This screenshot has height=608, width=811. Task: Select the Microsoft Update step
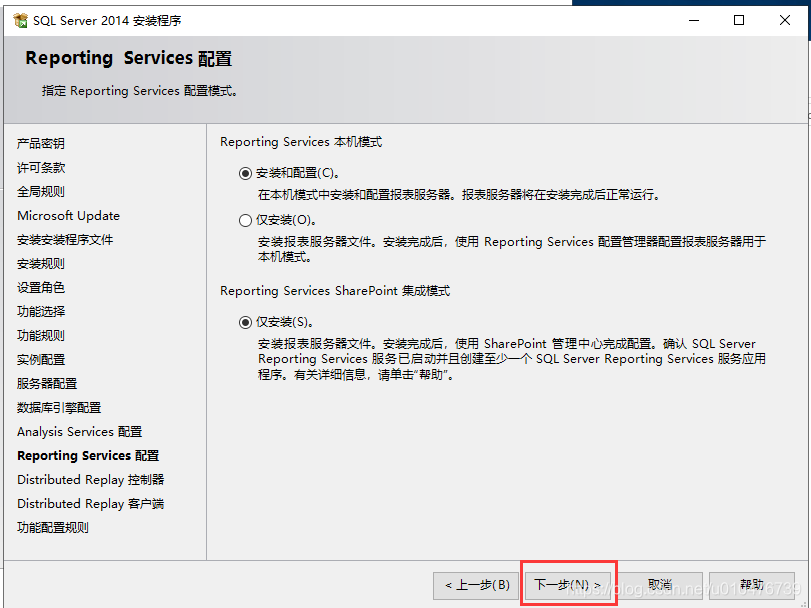[68, 216]
